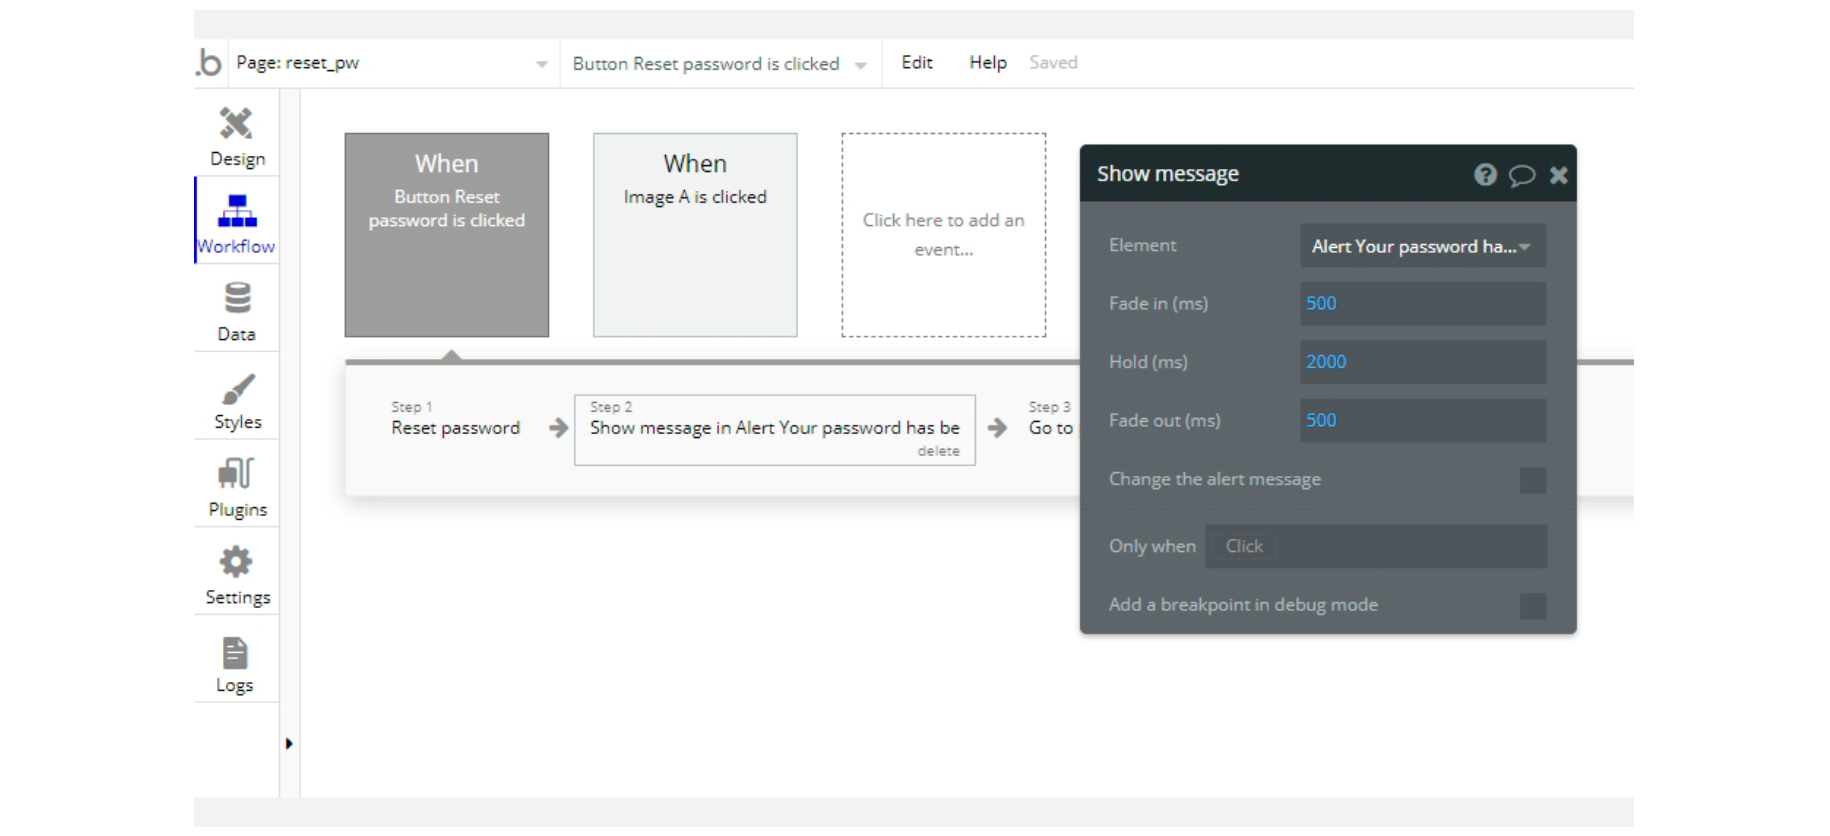
Task: Edit the Fade in (ms) field
Action: click(1423, 303)
